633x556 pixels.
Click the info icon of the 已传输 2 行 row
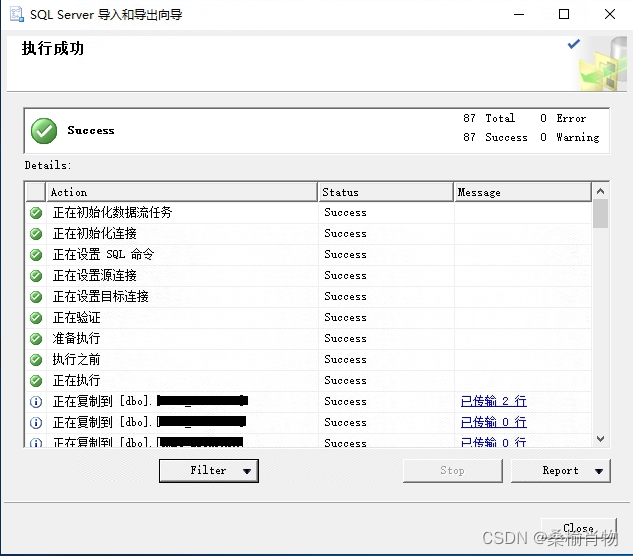[x=36, y=402]
